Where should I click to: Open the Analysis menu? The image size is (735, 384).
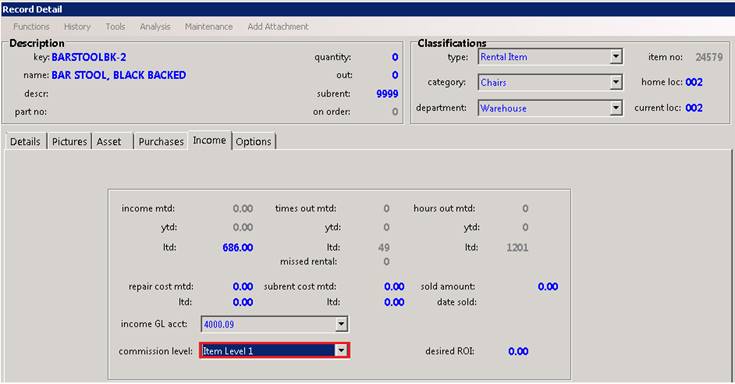point(155,27)
